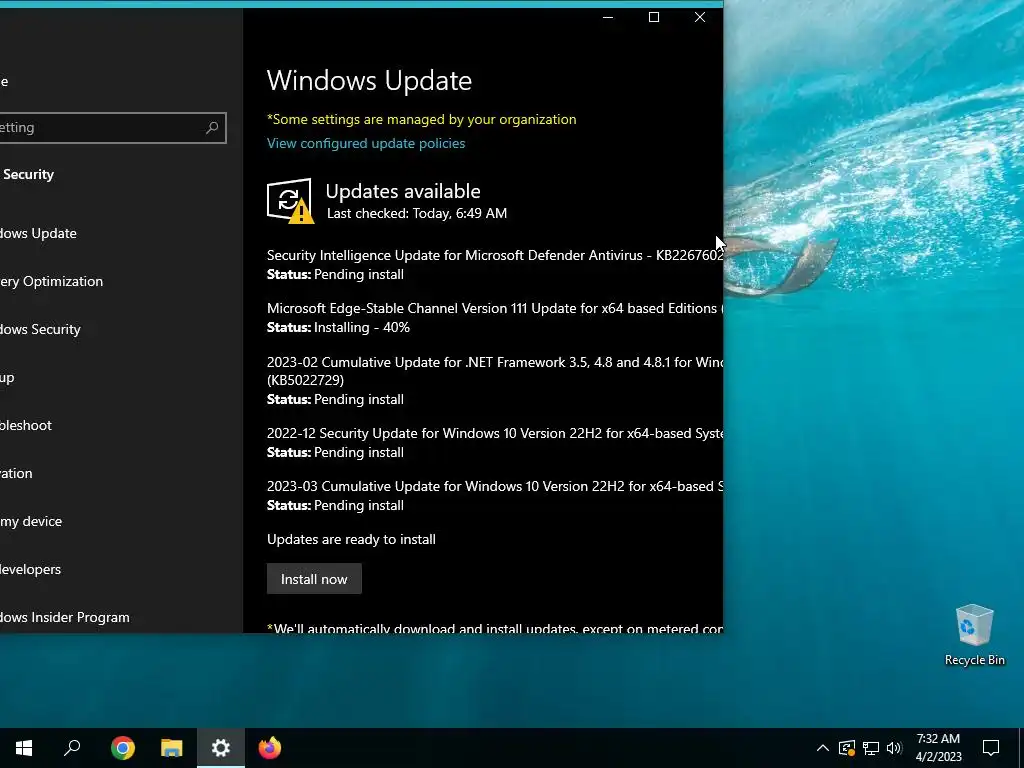This screenshot has width=1024, height=768.
Task: Click the Security section header in sidebar
Action: [x=28, y=174]
